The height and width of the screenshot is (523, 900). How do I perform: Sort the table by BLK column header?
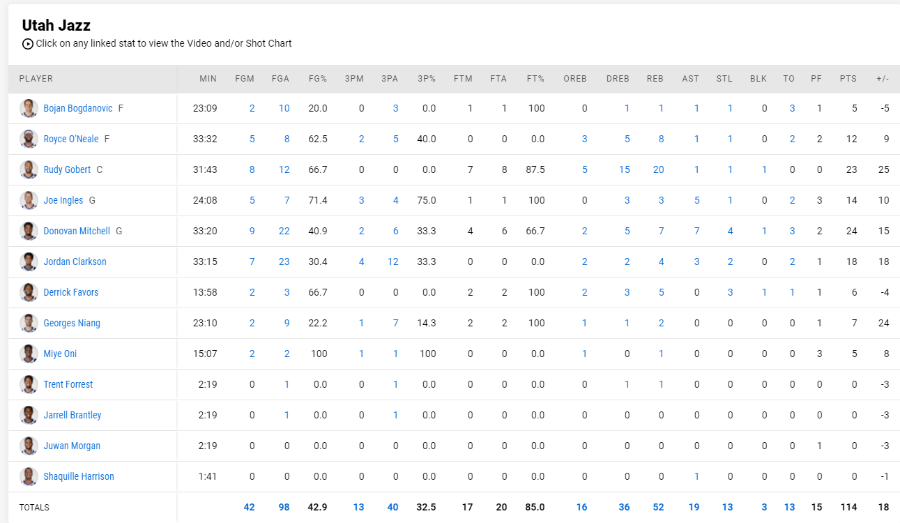point(758,79)
